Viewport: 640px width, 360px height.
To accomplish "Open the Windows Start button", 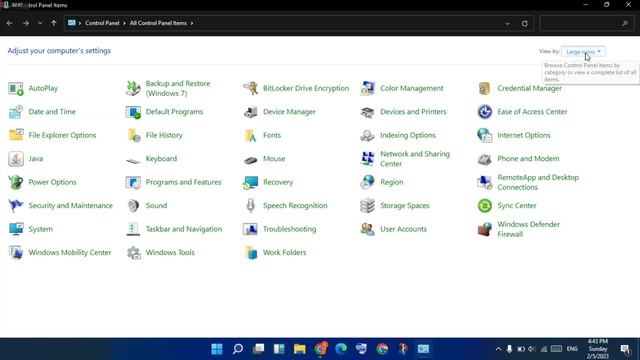I will tap(217, 349).
